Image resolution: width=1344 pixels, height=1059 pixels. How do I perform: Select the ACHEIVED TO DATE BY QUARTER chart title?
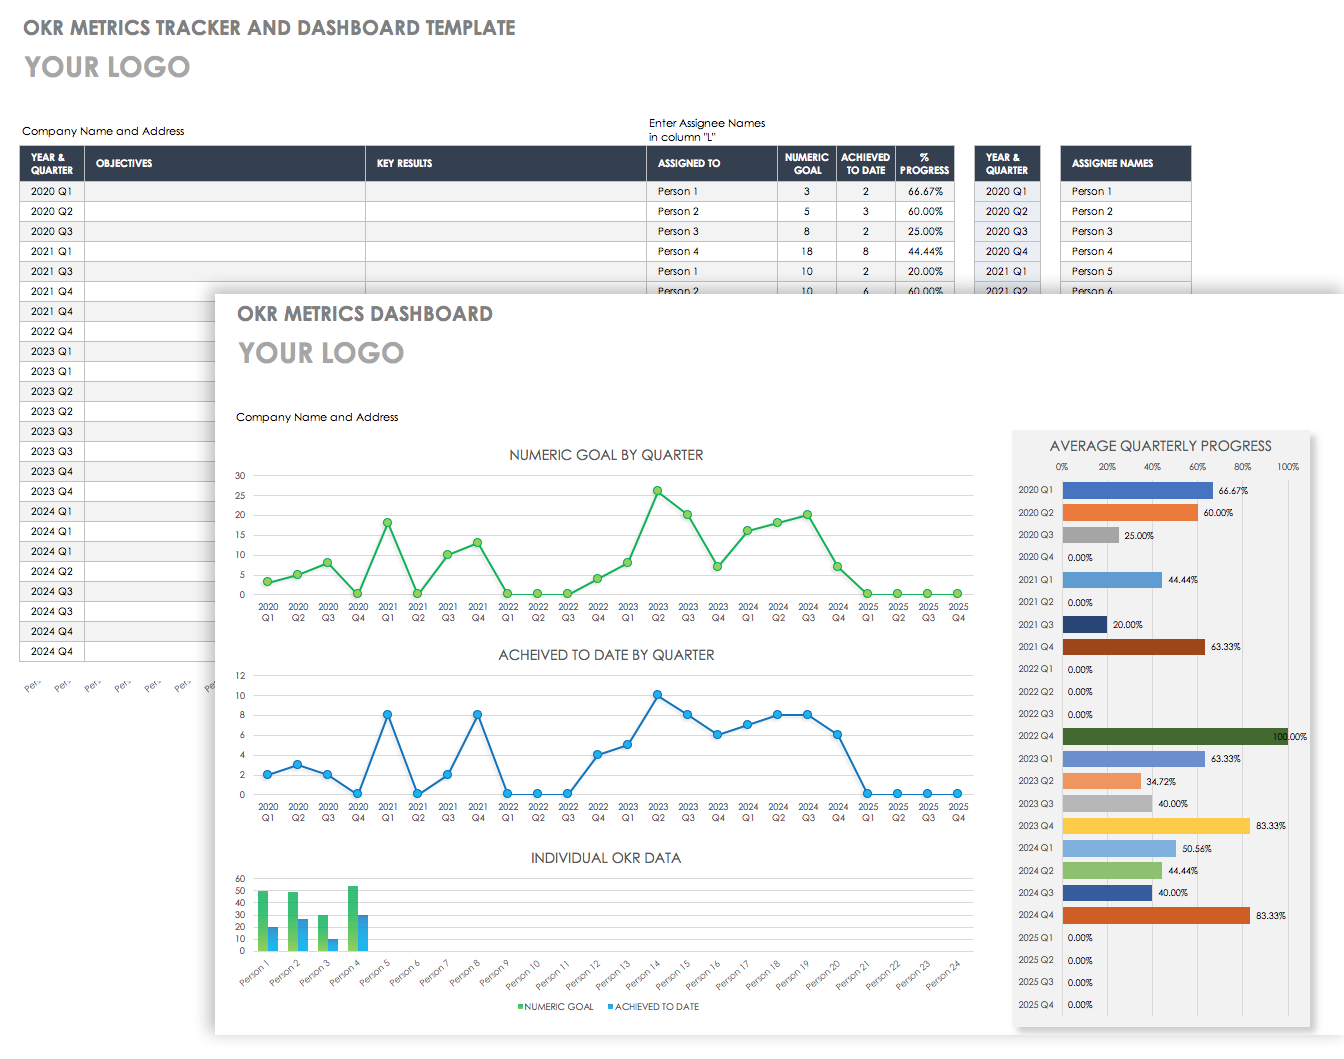coord(606,655)
